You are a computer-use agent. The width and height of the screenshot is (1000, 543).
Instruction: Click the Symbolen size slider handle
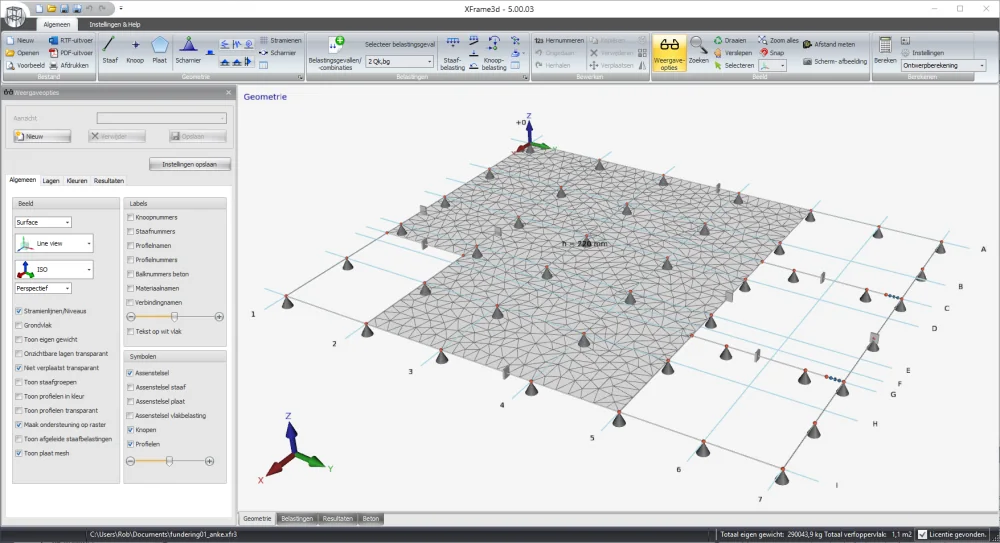(x=169, y=461)
